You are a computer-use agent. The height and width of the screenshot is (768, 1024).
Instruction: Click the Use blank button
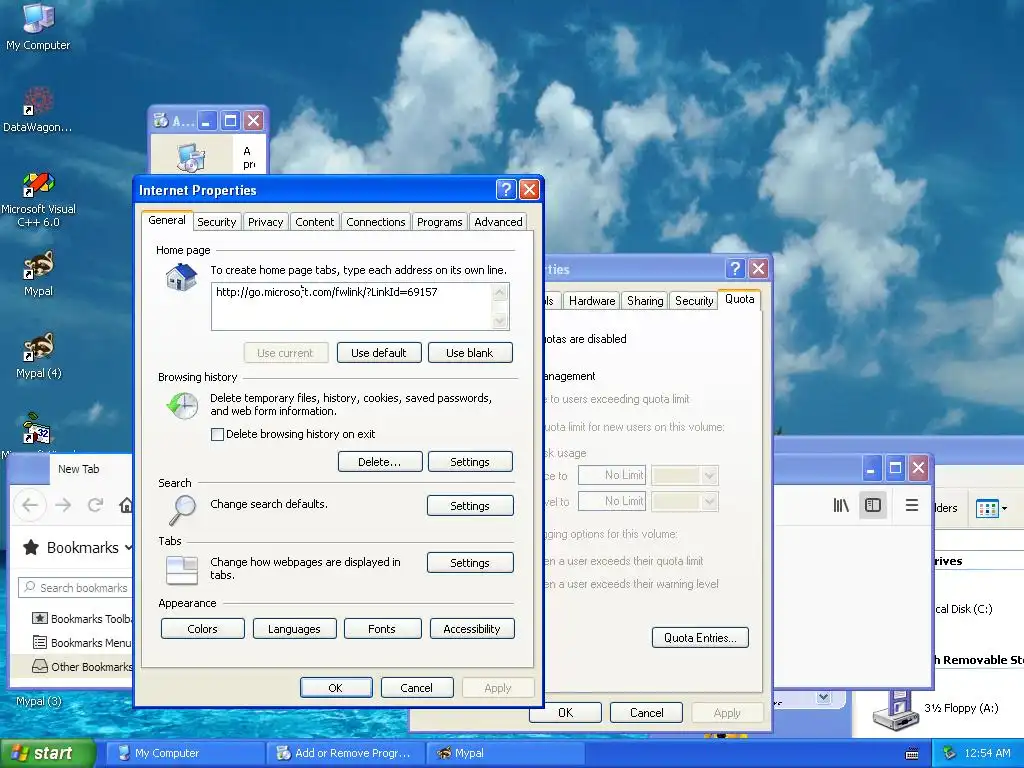(470, 353)
